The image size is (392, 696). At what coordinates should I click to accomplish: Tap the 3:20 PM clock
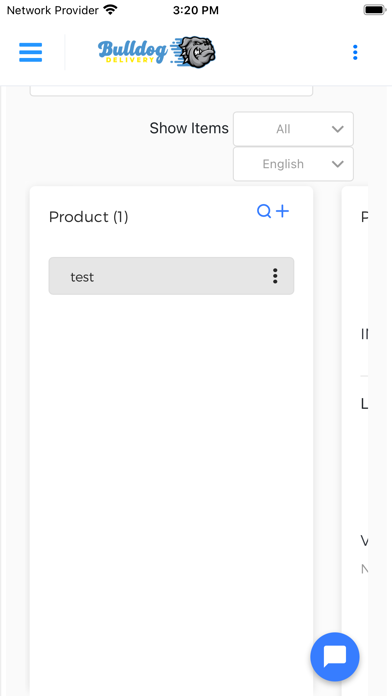(x=196, y=10)
